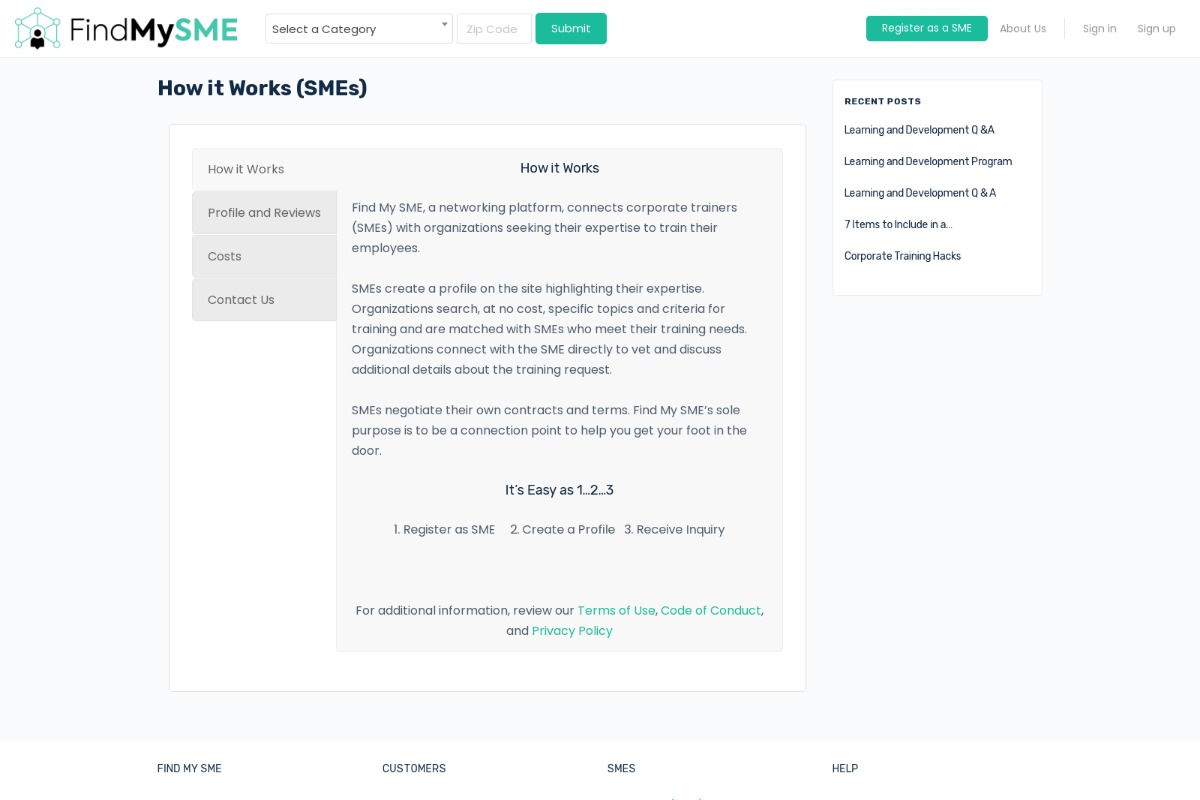Click the SMES footer heading
The image size is (1200, 800).
point(621,769)
